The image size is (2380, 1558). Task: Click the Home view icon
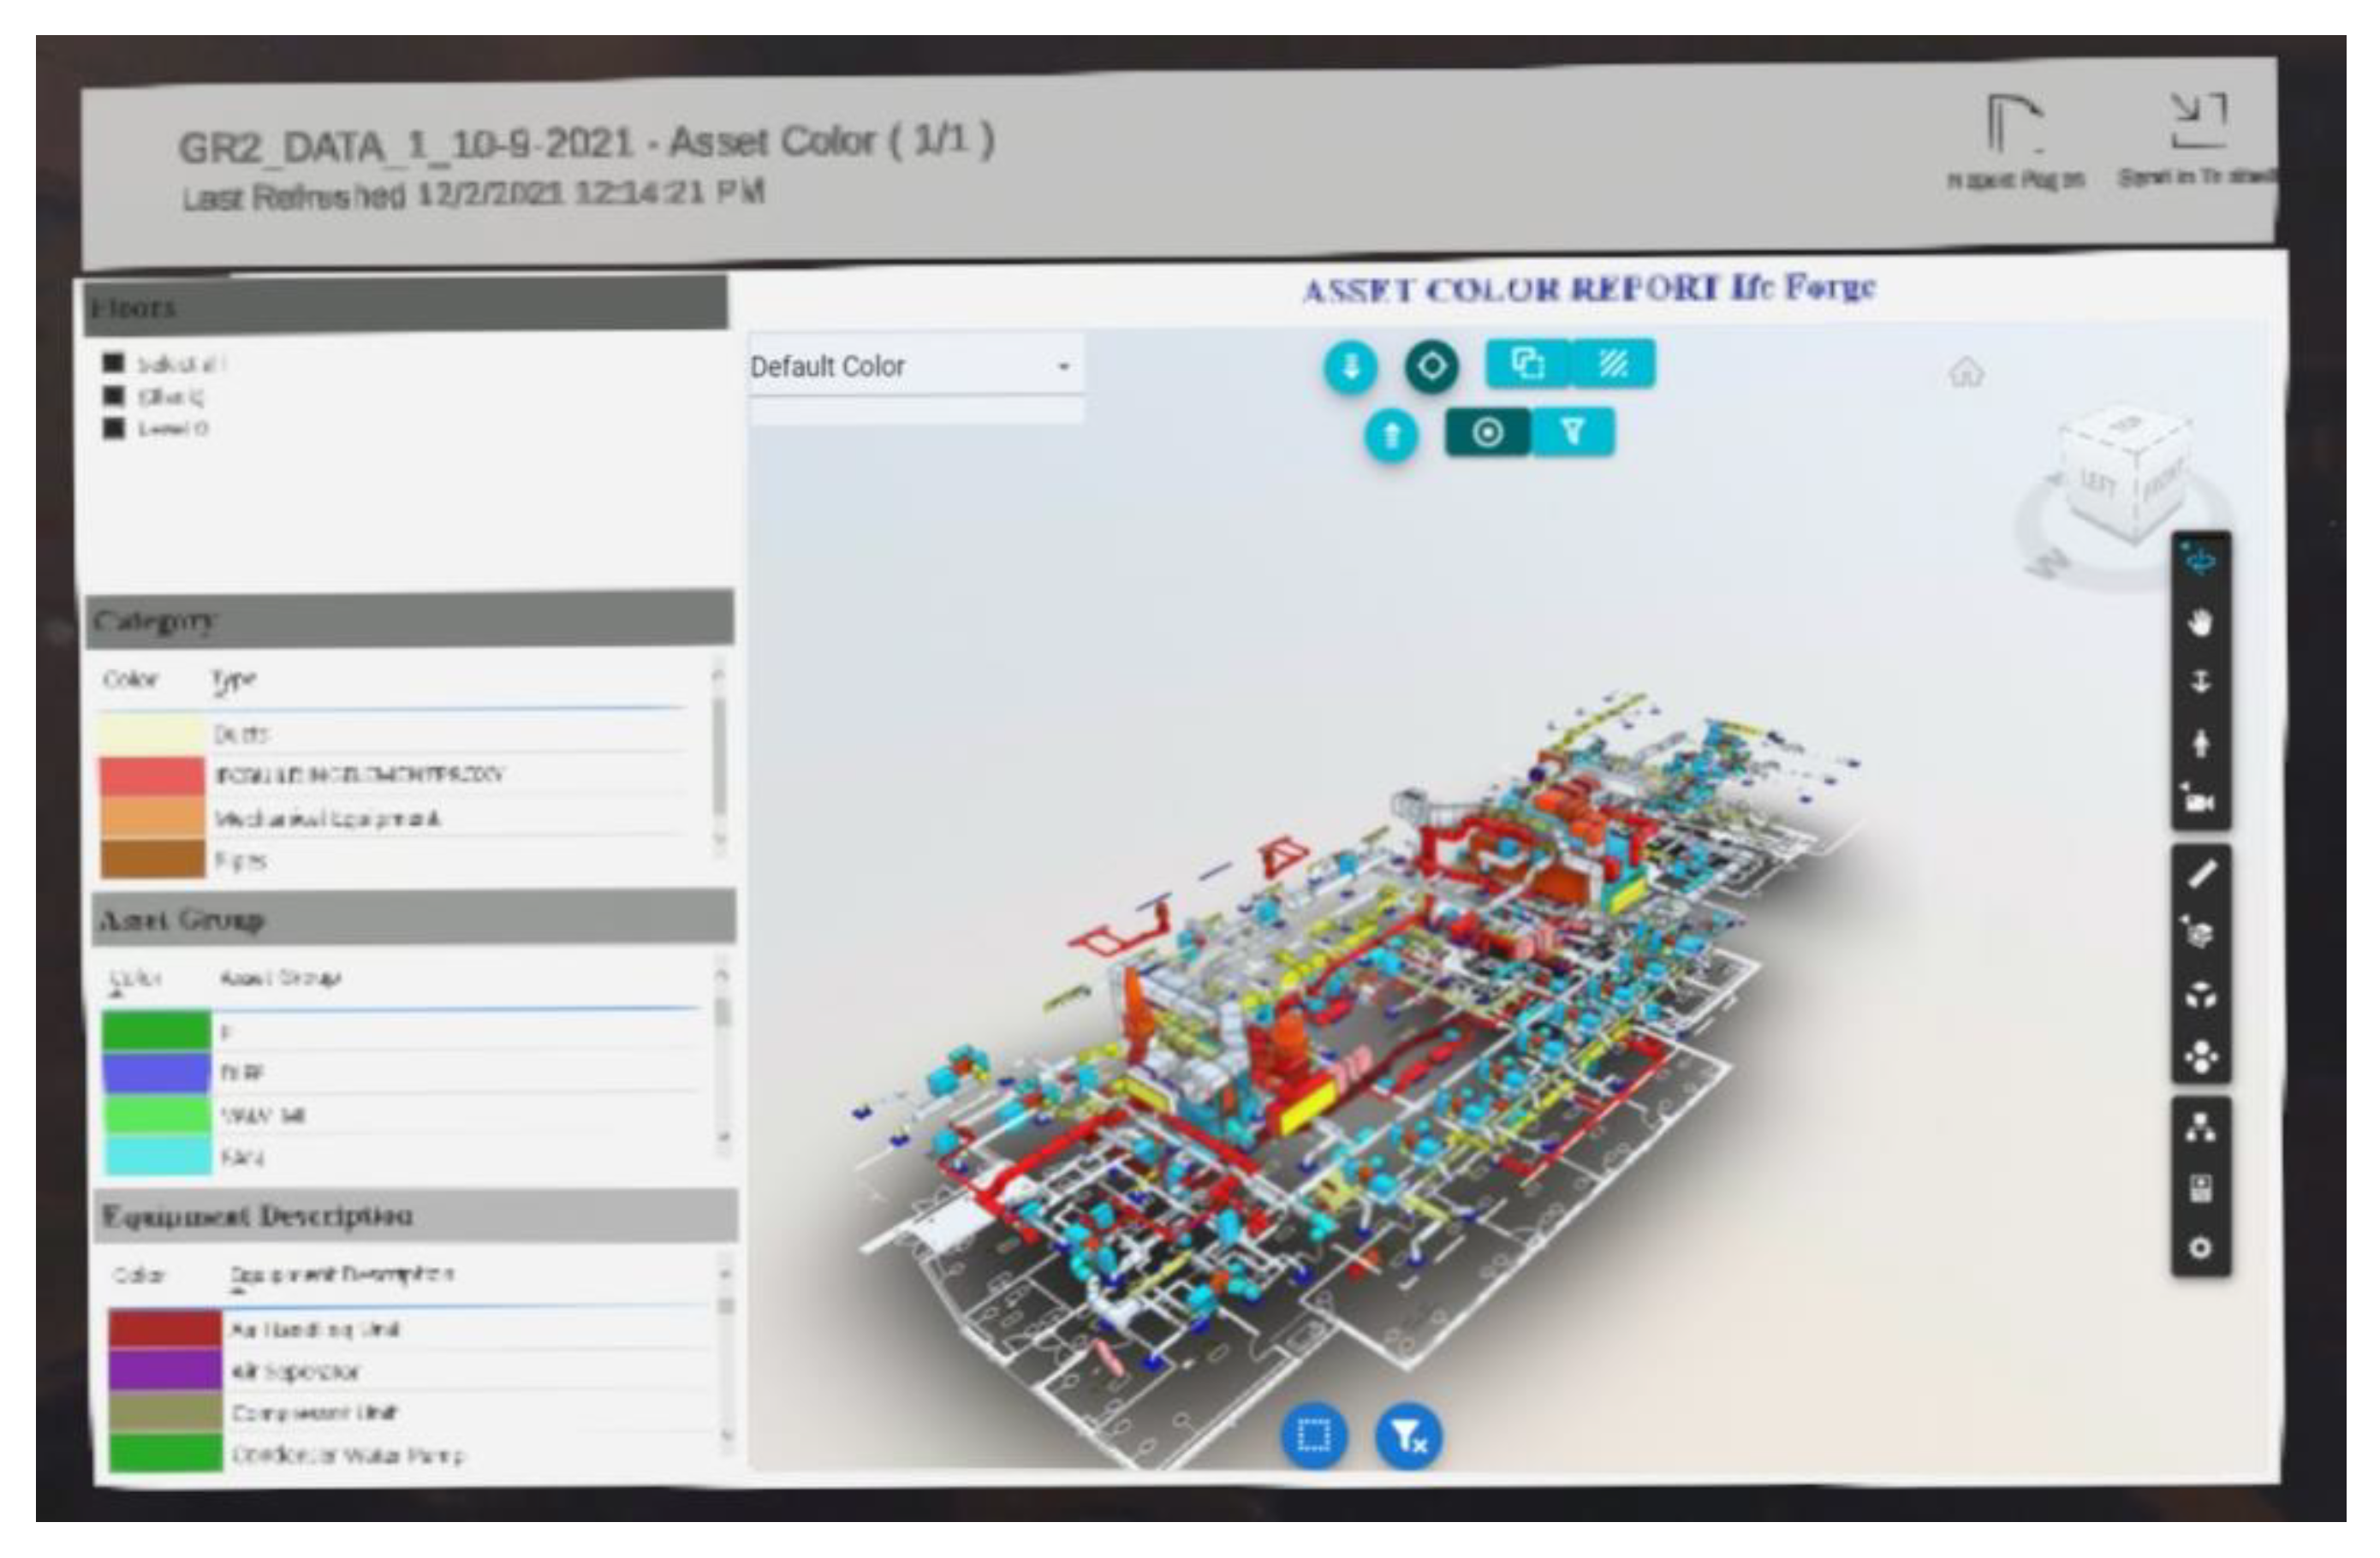(1966, 372)
